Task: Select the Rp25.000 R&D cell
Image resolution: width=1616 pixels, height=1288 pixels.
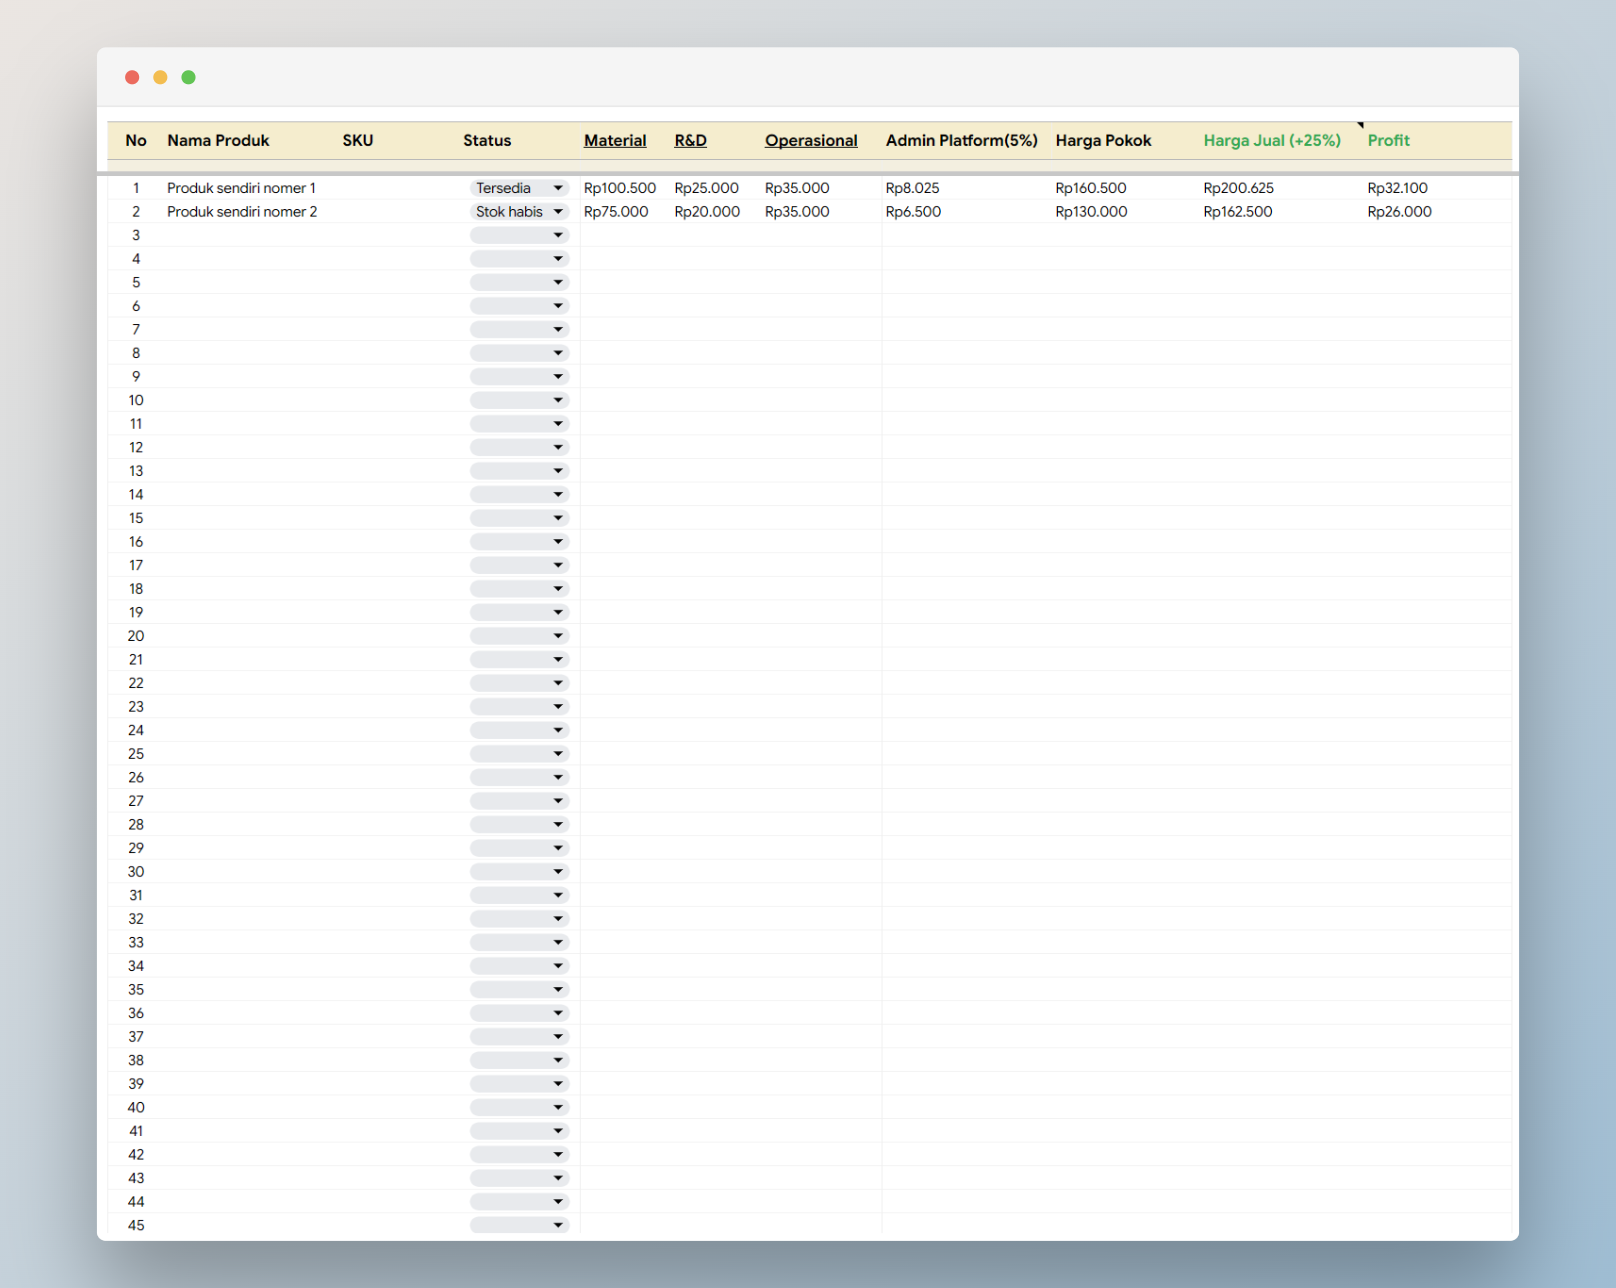Action: click(707, 188)
